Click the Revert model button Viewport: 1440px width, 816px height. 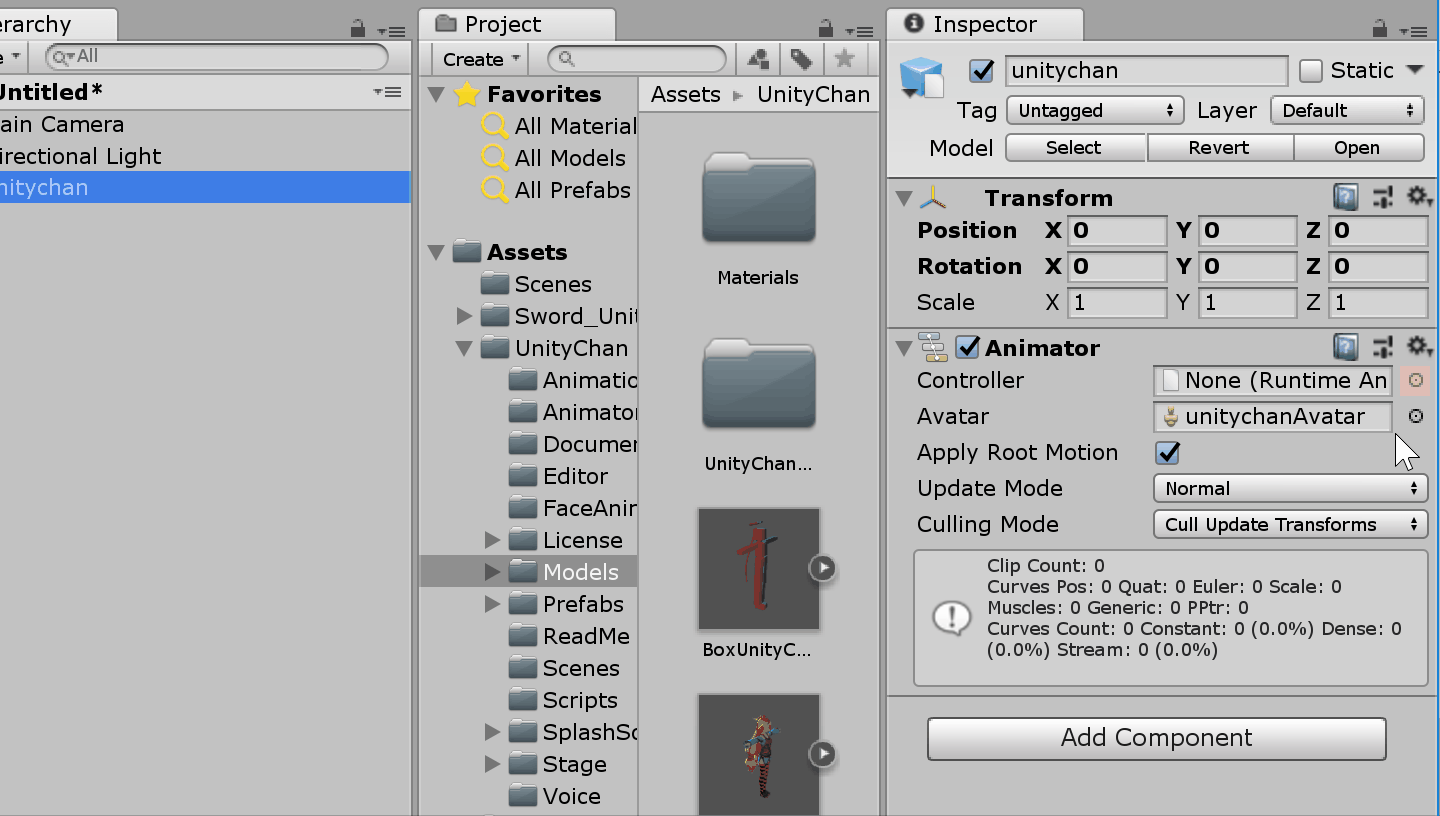(1218, 147)
